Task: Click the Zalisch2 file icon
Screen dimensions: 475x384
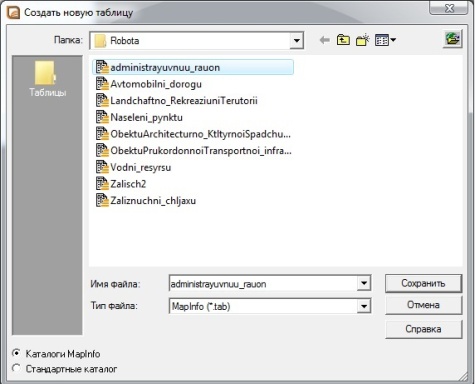Action: tap(102, 184)
